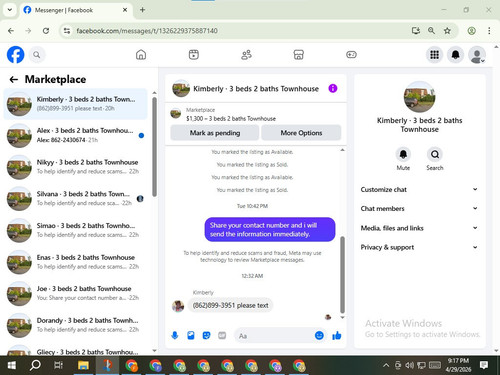
Task: Search in conversation with the magnifier icon
Action: click(x=435, y=154)
